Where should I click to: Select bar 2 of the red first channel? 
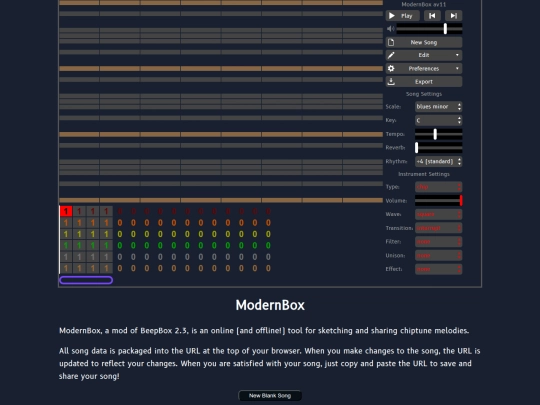click(79, 211)
